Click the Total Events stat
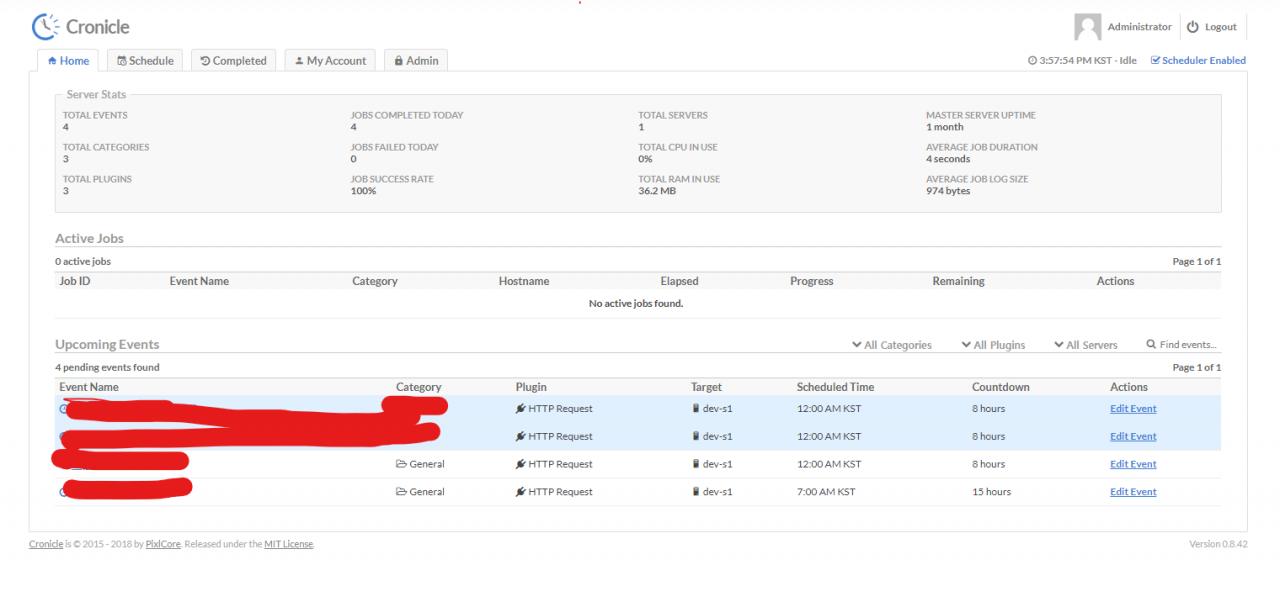Image resolution: width=1280 pixels, height=602 pixels. pos(95,121)
